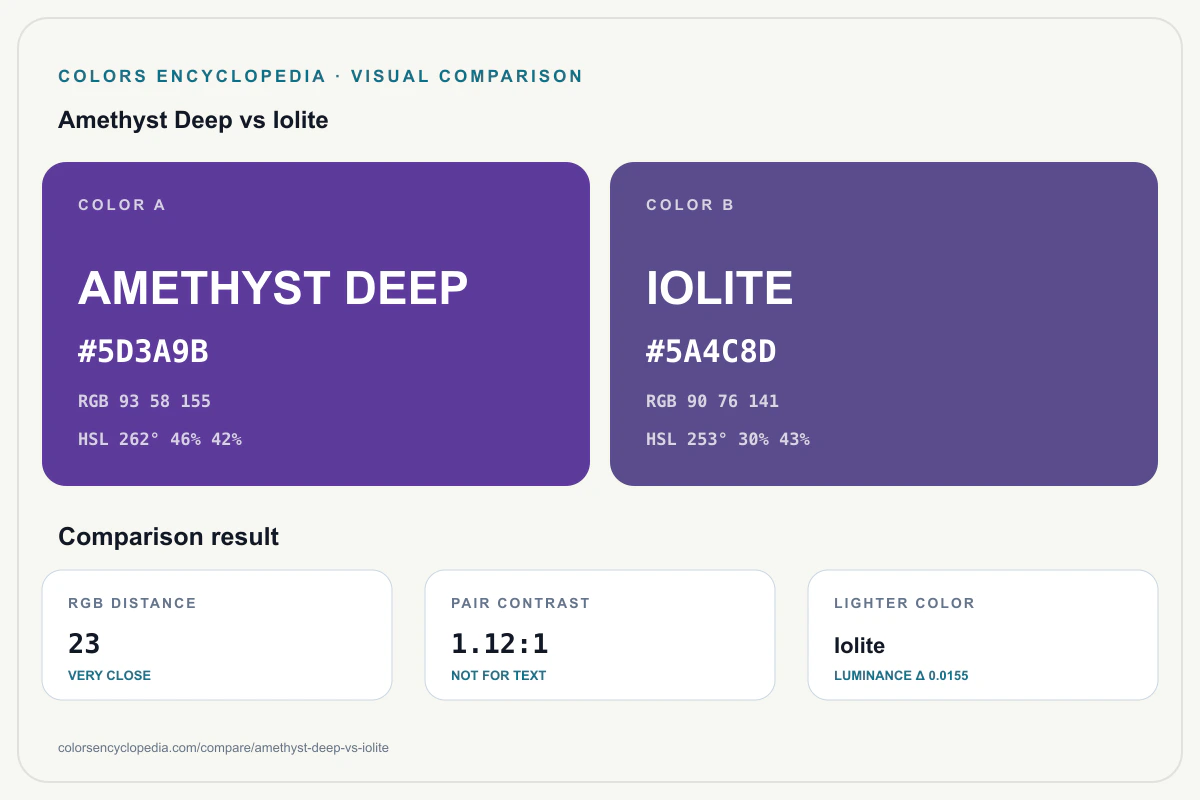Click the VERY CLOSE label
This screenshot has width=1200, height=800.
(x=109, y=675)
